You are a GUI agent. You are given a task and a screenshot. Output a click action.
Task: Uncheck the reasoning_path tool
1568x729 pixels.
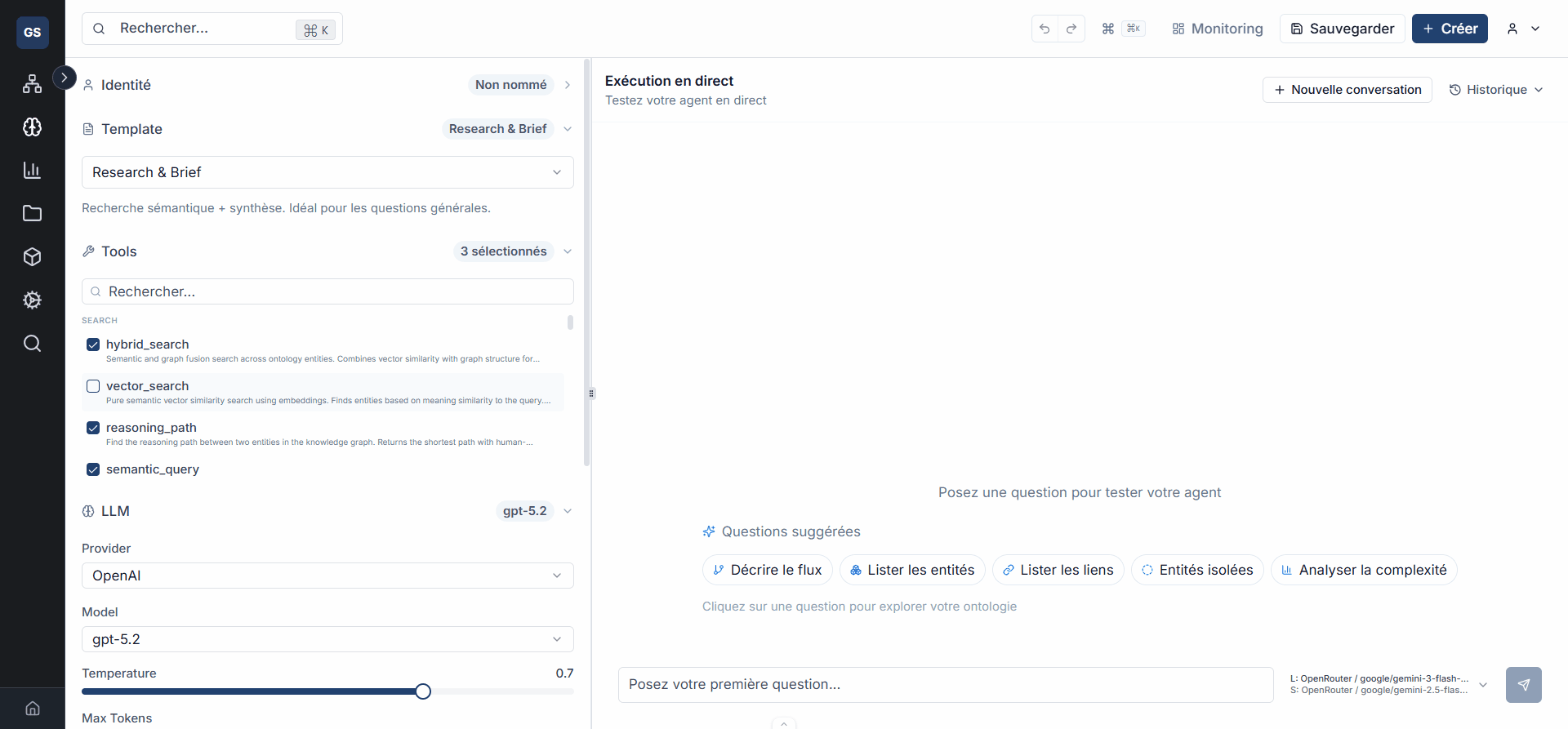tap(93, 428)
